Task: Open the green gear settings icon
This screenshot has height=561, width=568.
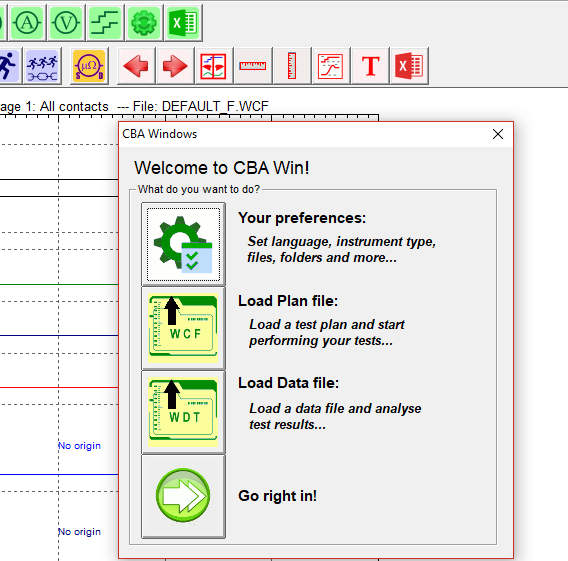Action: [144, 22]
